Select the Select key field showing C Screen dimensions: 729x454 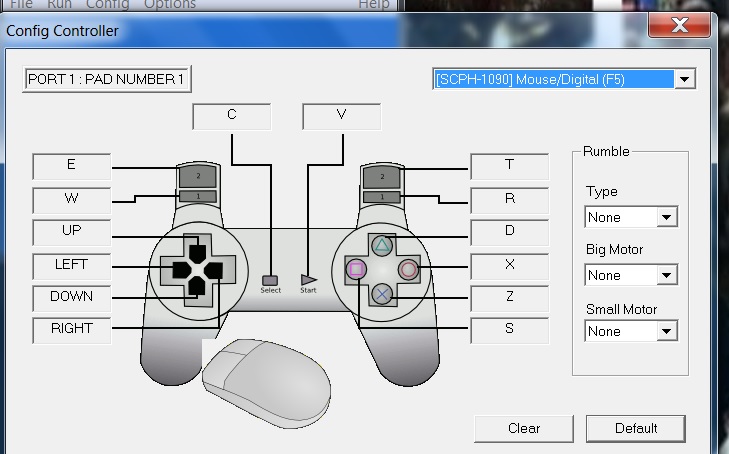coord(232,116)
